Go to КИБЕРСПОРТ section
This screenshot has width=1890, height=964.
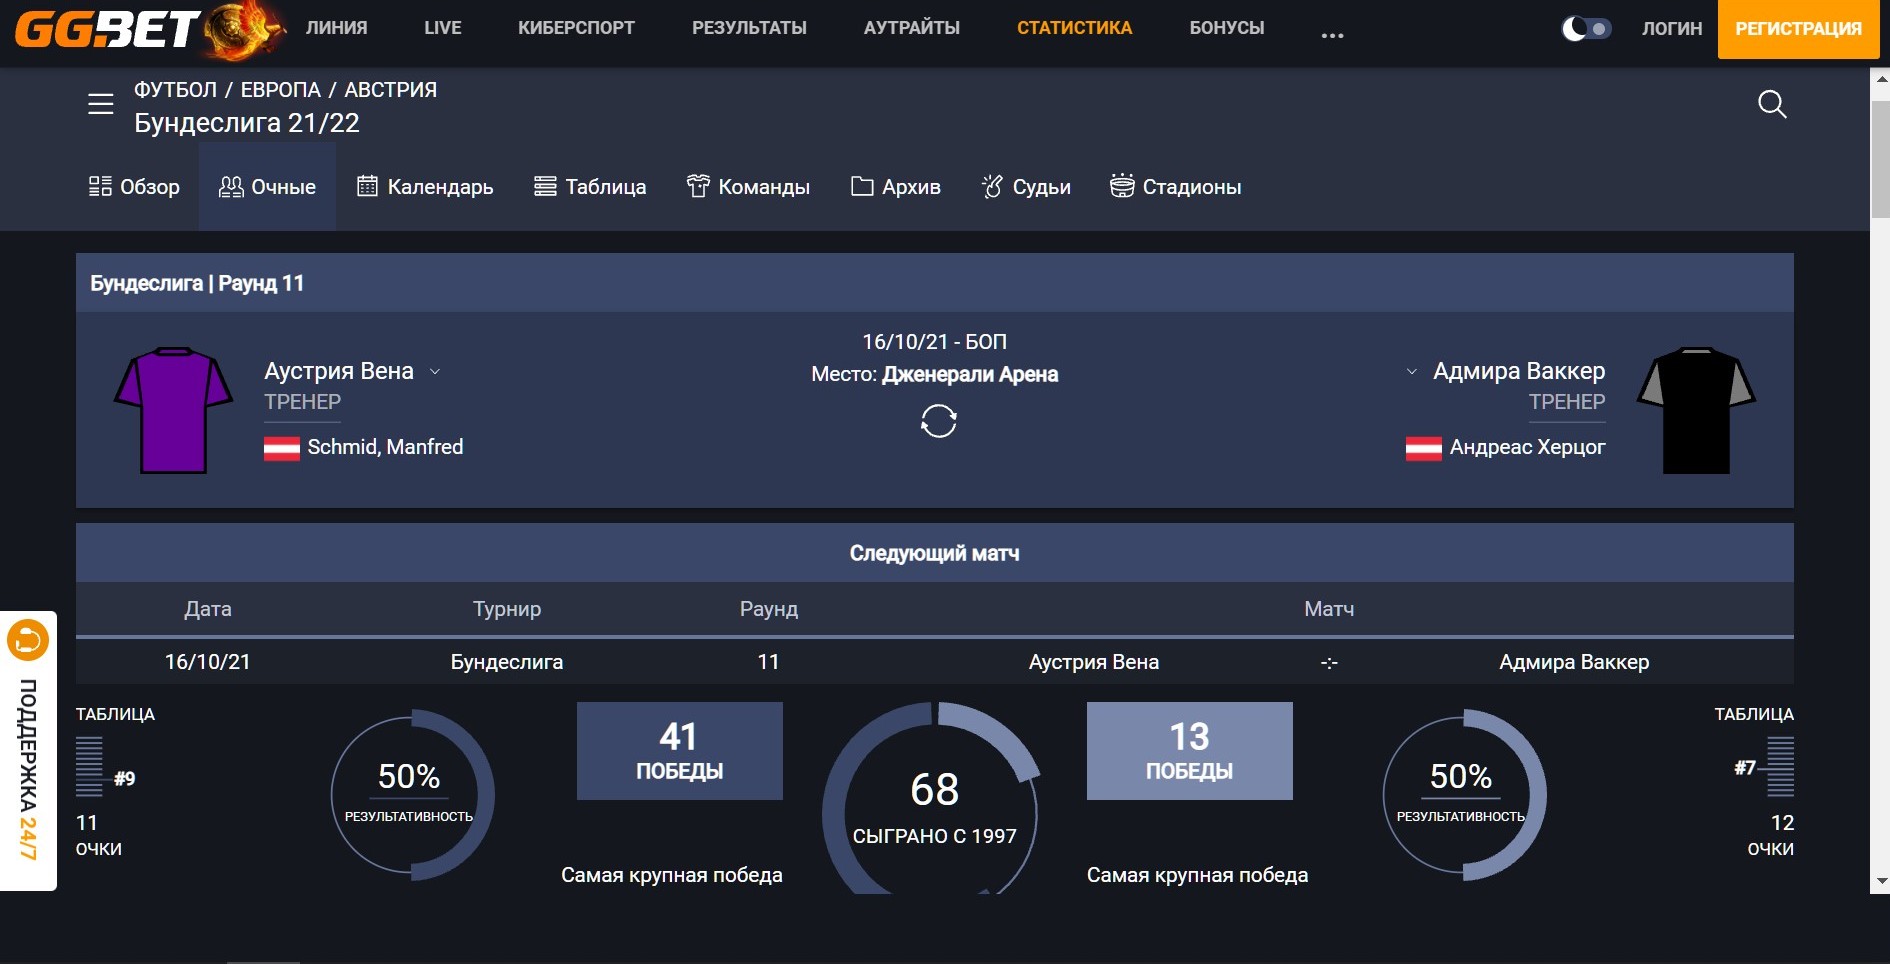tap(577, 28)
